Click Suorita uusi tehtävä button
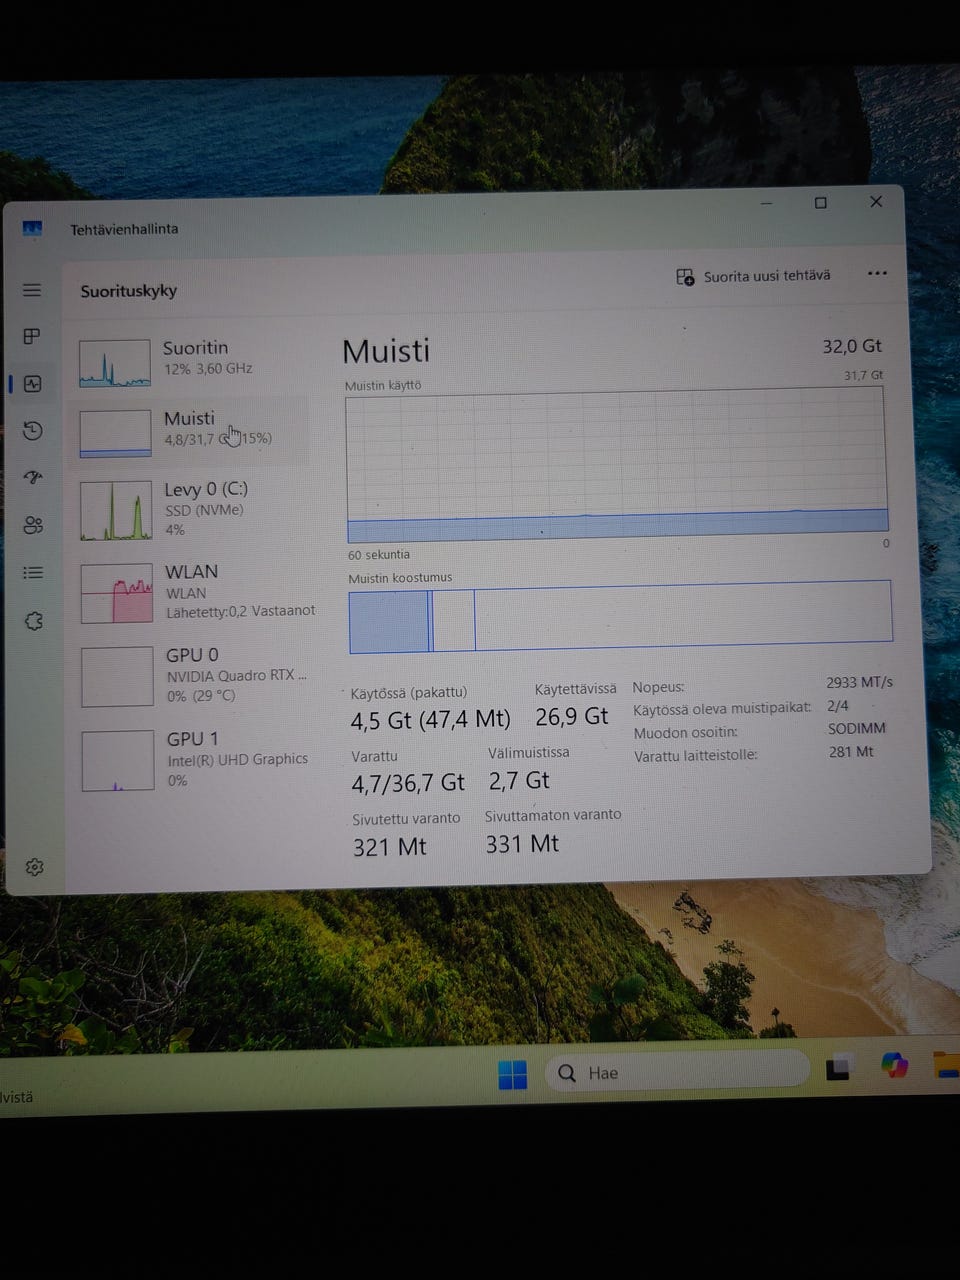 (753, 276)
